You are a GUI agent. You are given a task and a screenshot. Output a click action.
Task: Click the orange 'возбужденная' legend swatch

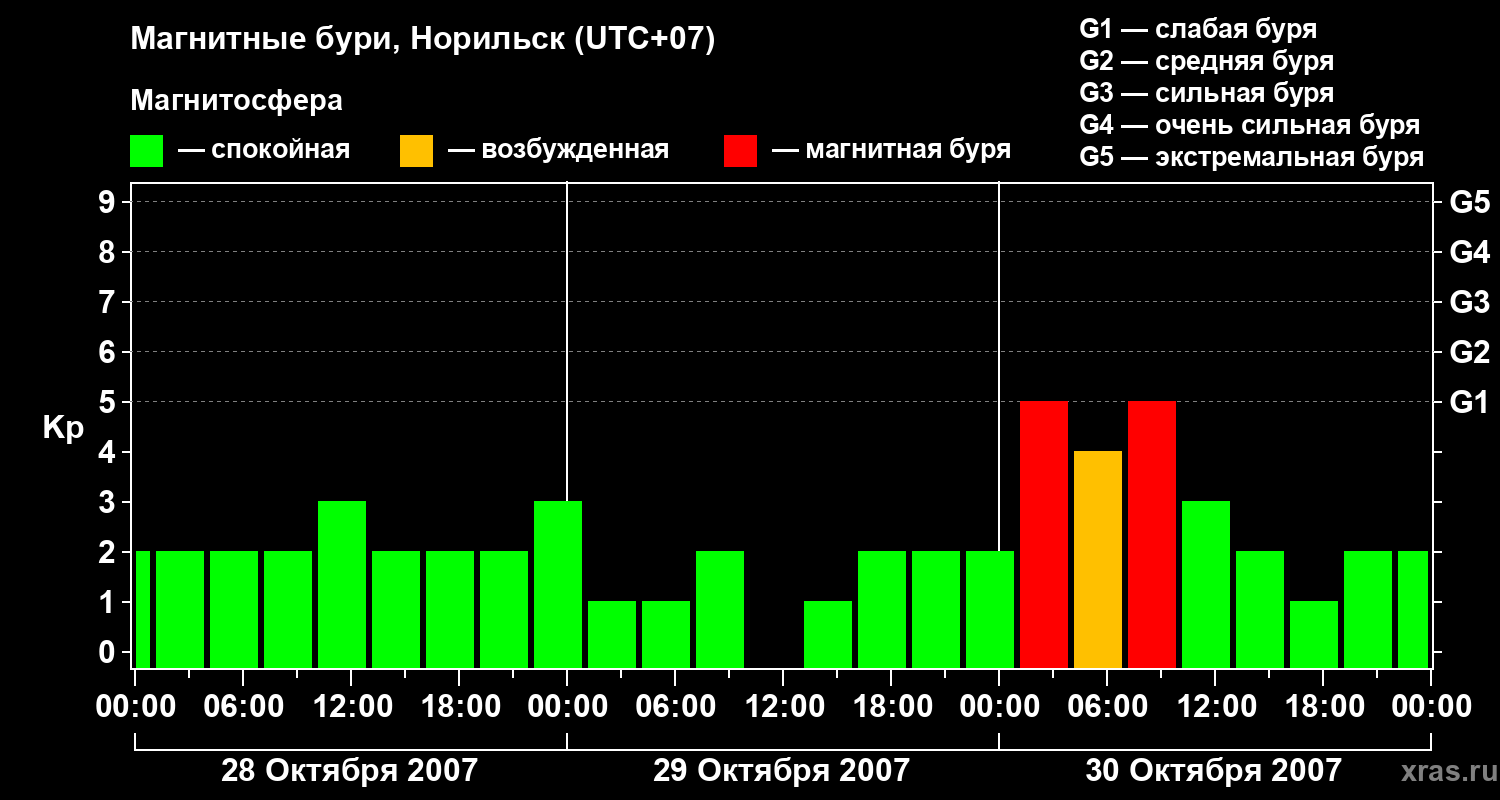[x=417, y=151]
